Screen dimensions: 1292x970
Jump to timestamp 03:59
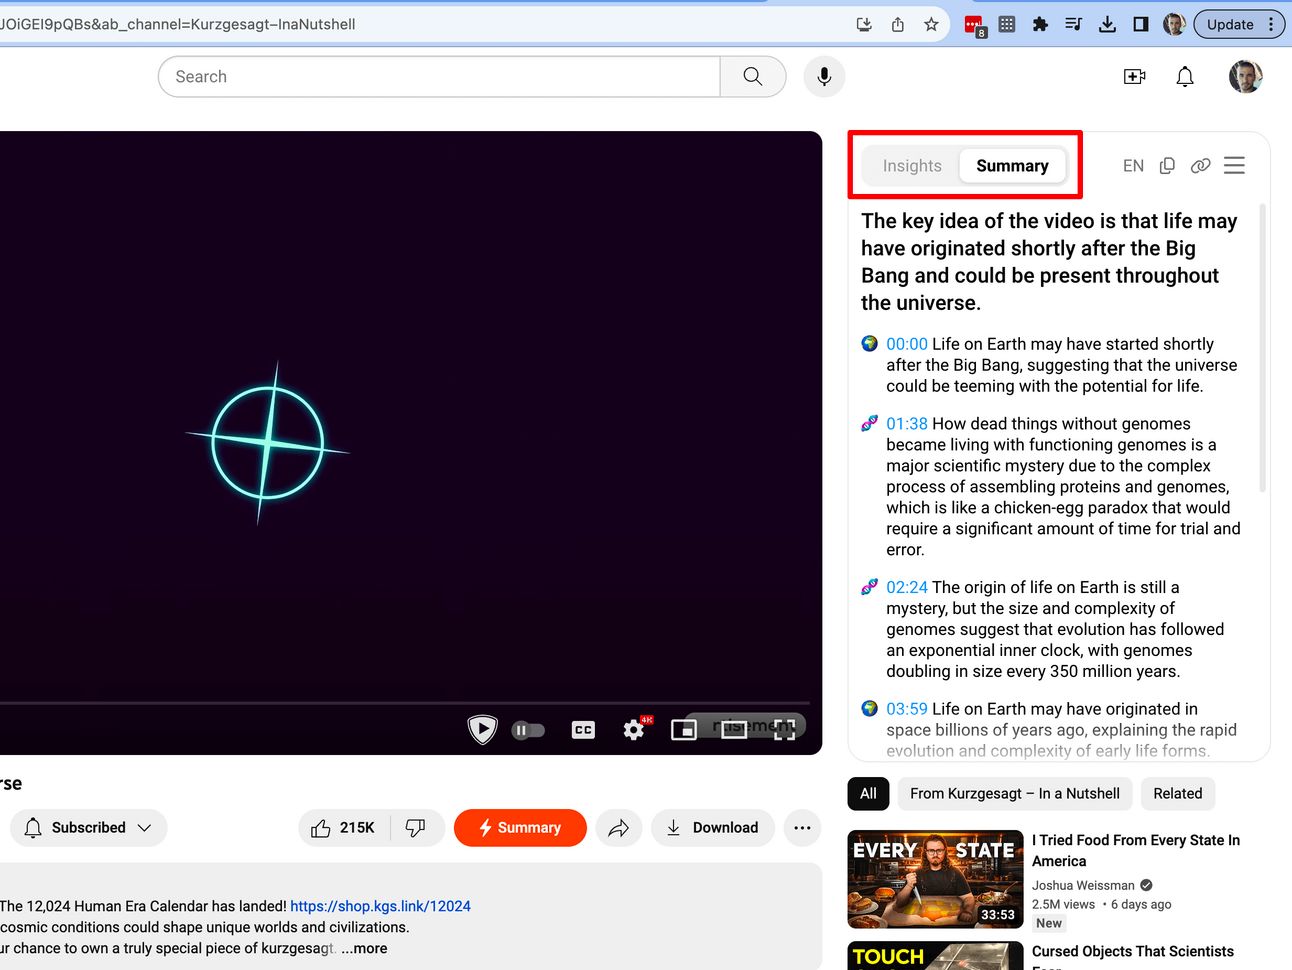click(x=907, y=709)
